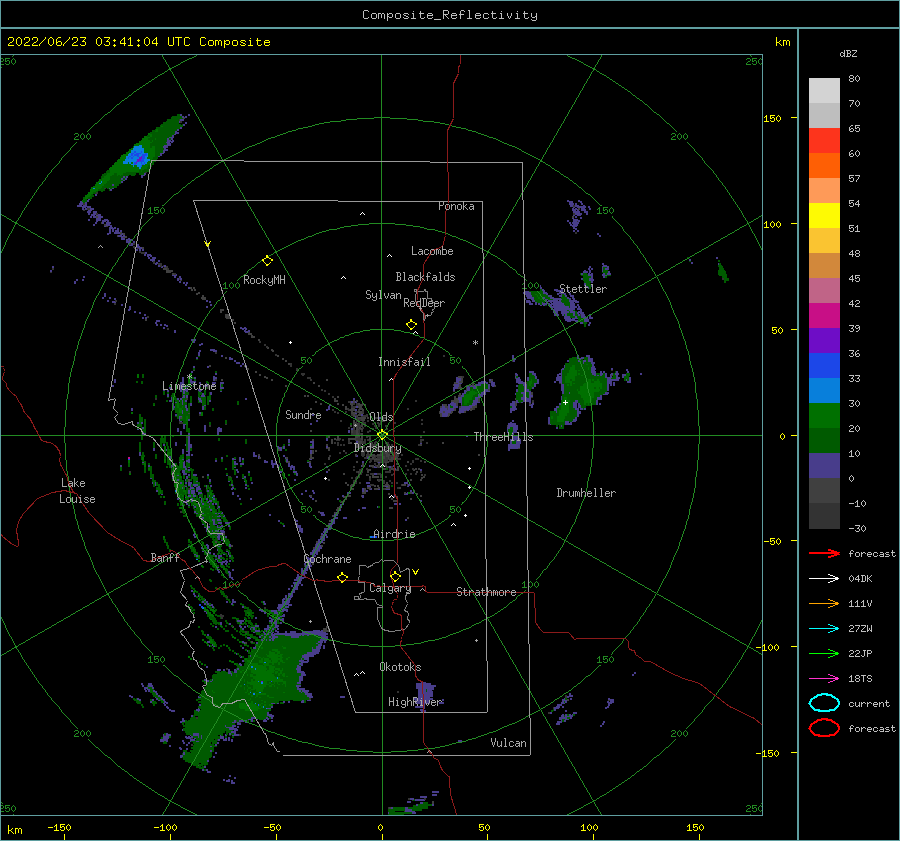900x841 pixels.
Task: Click the 'Lake Louise' label
Action: 77,491
